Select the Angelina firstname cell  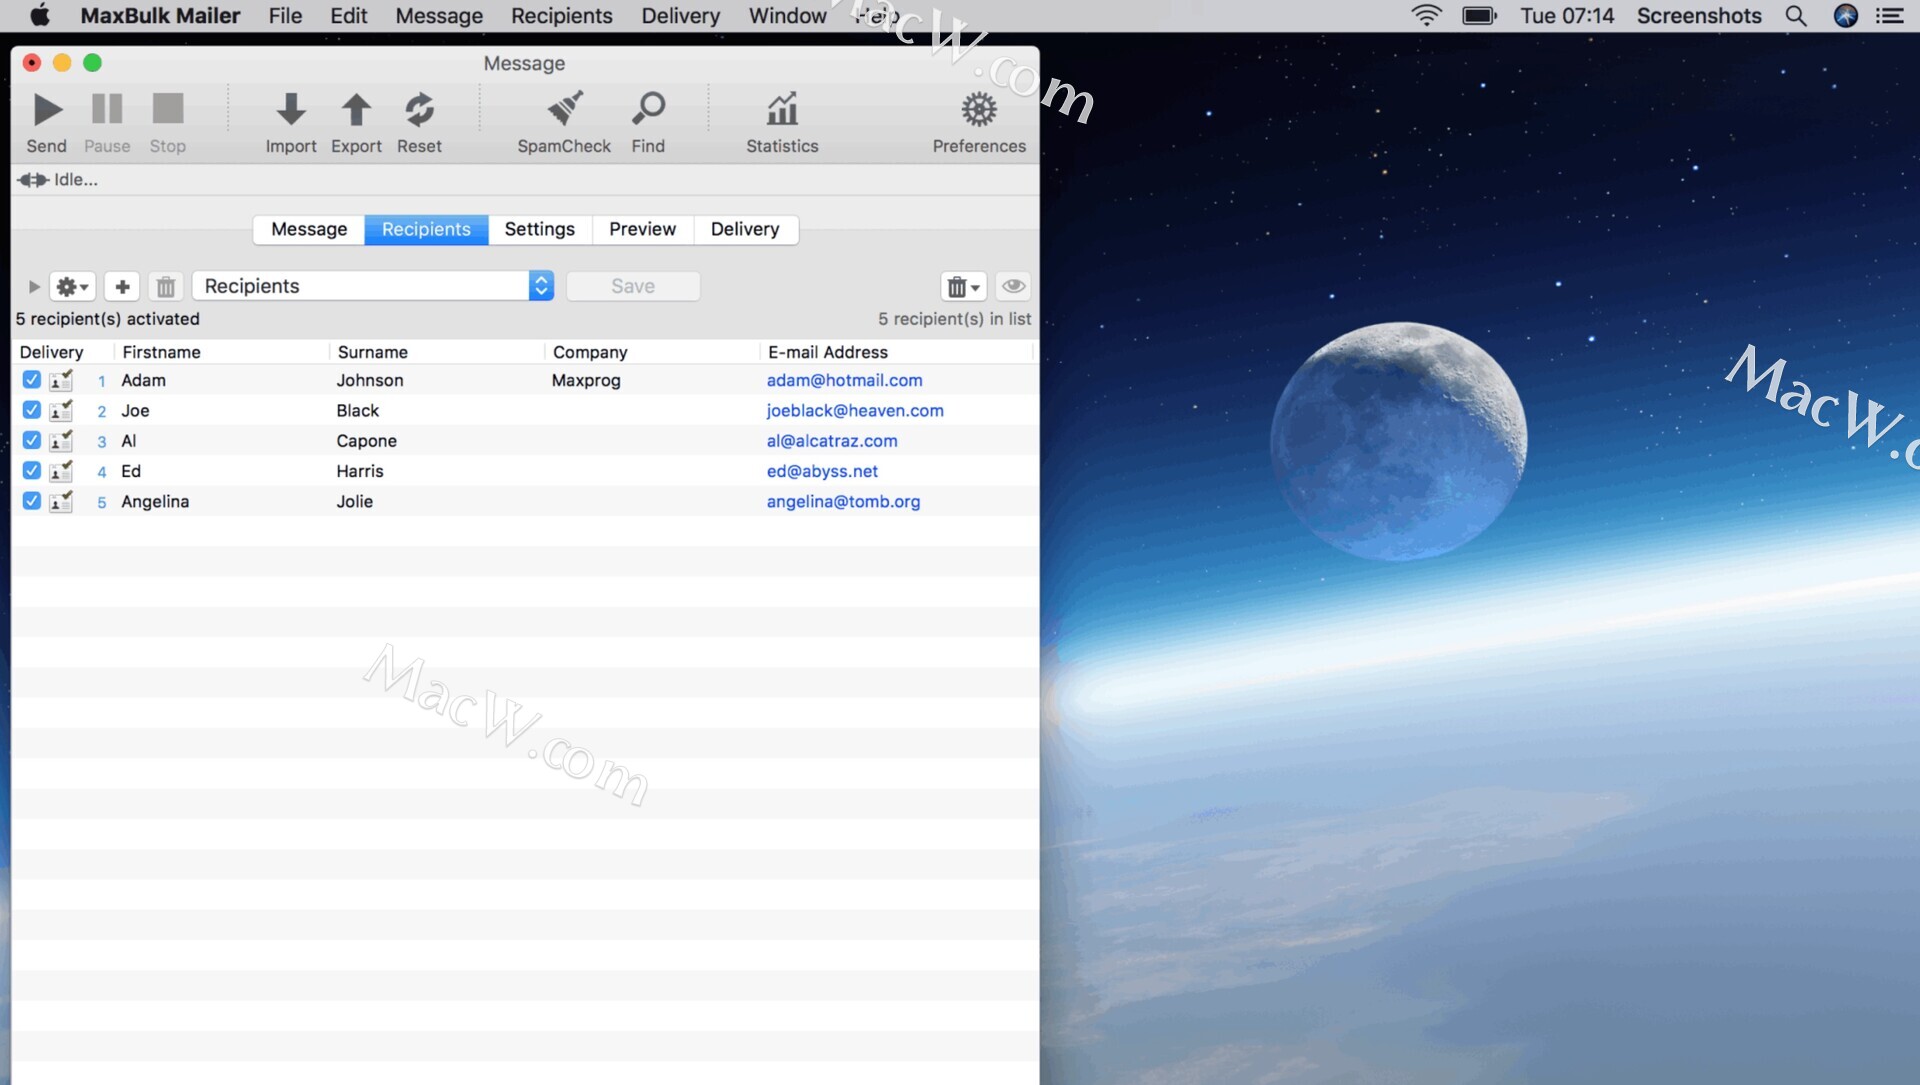155,501
